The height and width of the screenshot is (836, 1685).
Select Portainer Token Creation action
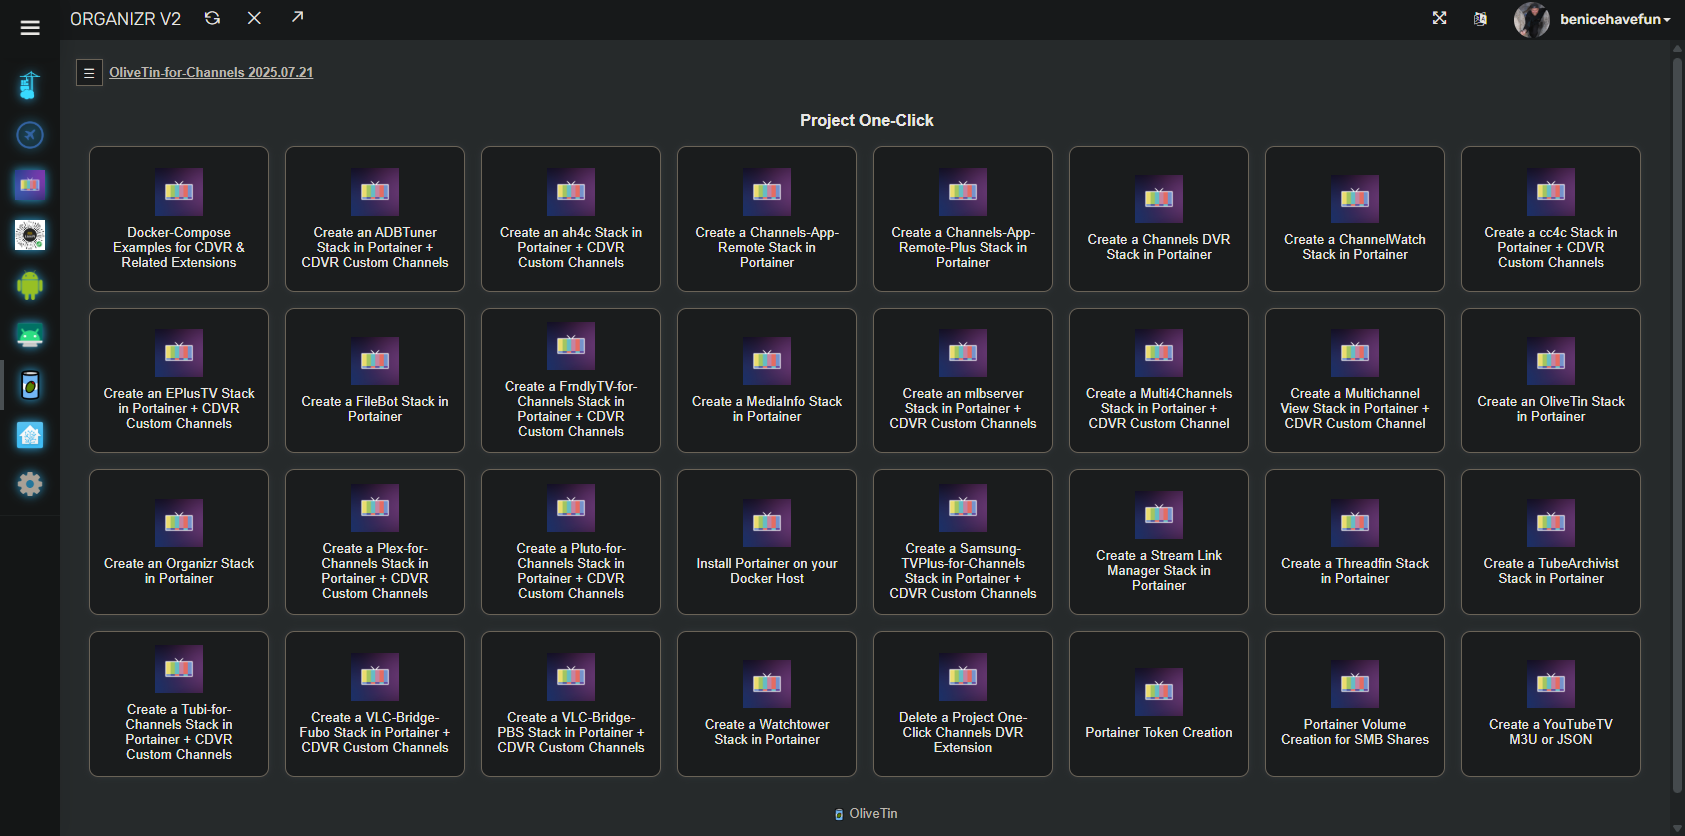pos(1158,704)
